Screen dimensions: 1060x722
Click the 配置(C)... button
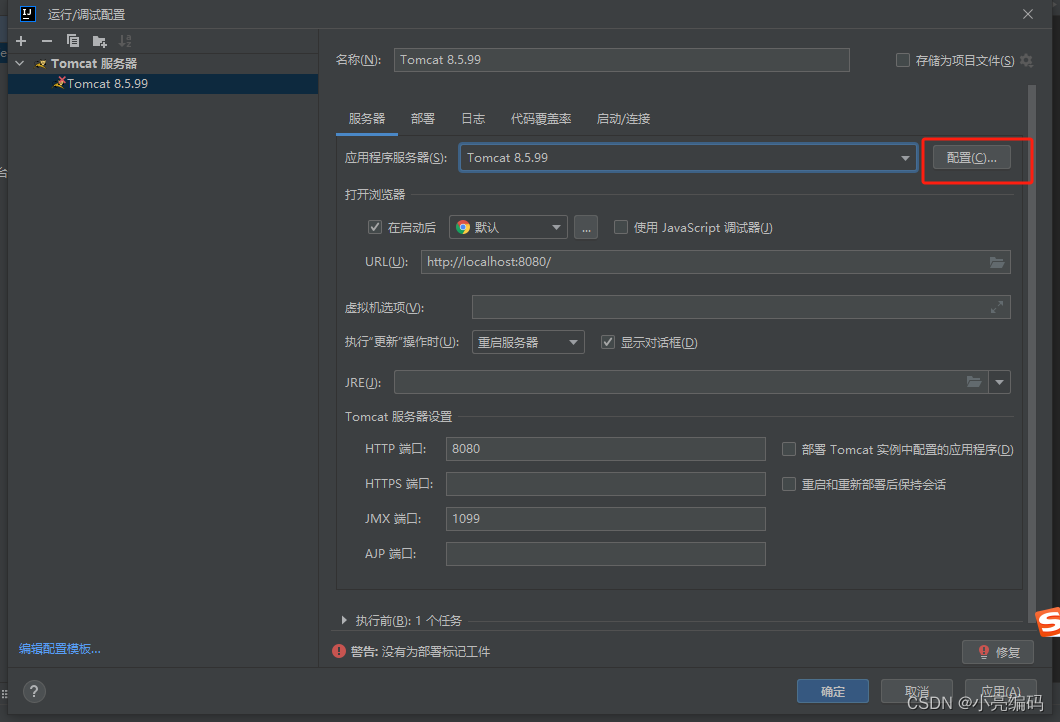click(971, 158)
